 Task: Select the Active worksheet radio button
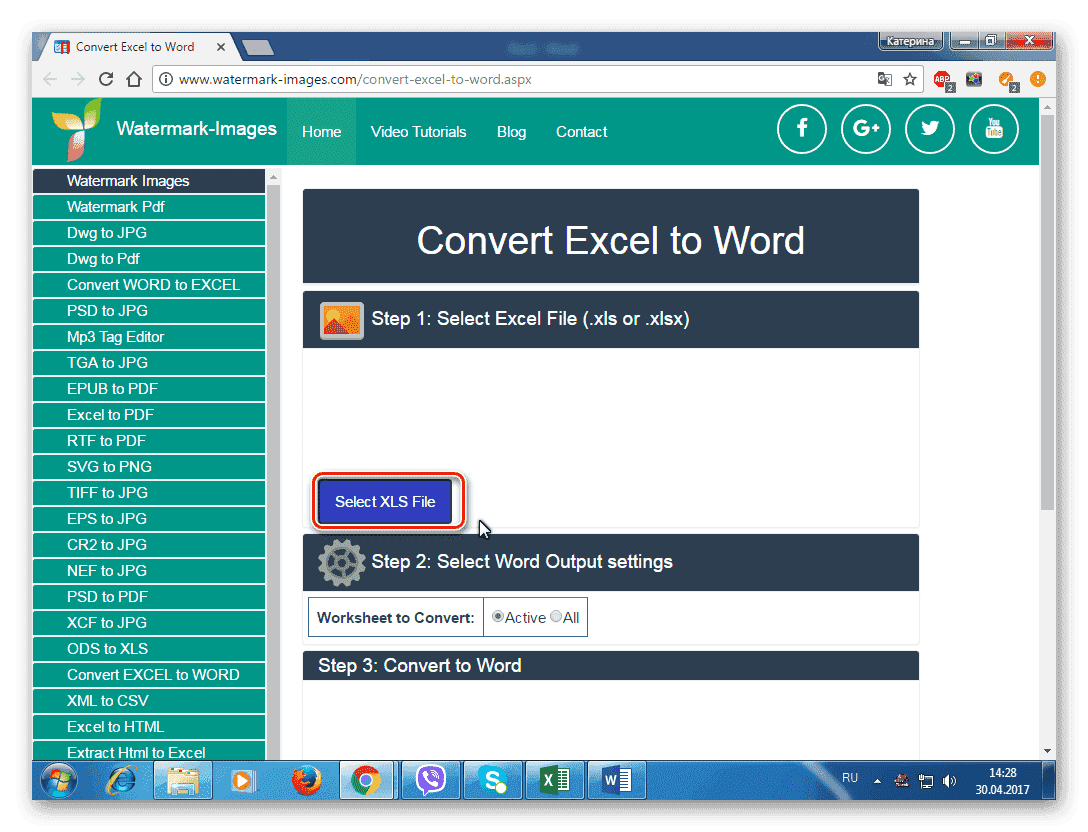tap(498, 617)
